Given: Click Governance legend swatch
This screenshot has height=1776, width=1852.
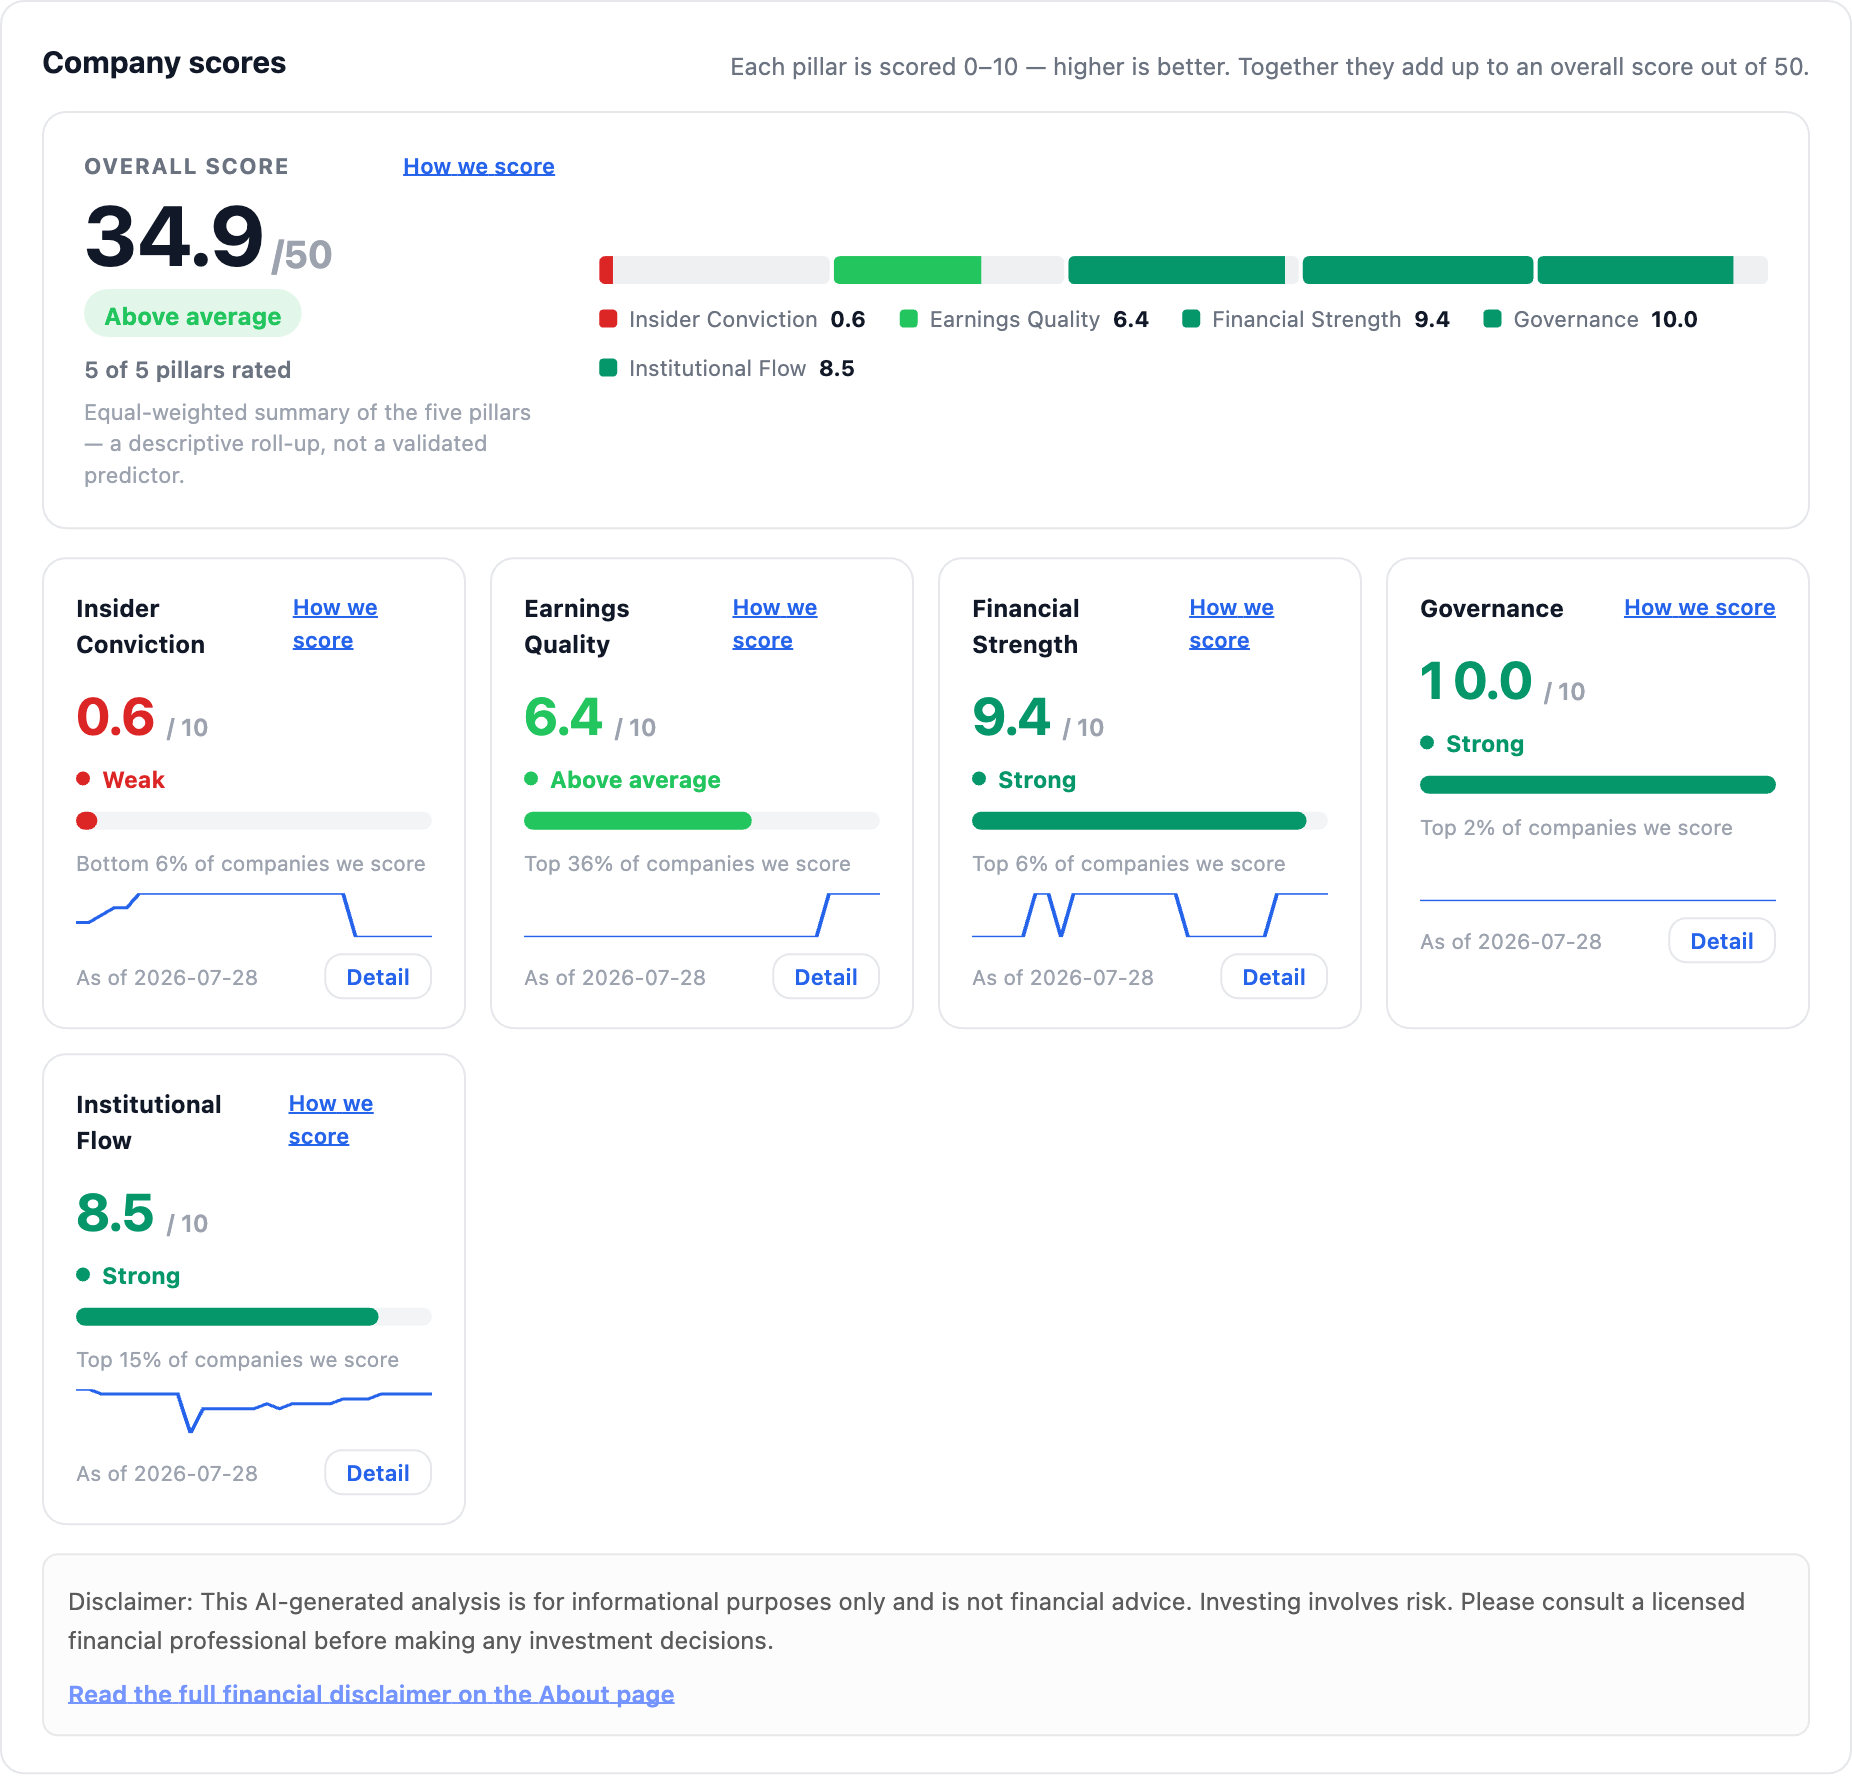Looking at the screenshot, I should [x=1493, y=319].
